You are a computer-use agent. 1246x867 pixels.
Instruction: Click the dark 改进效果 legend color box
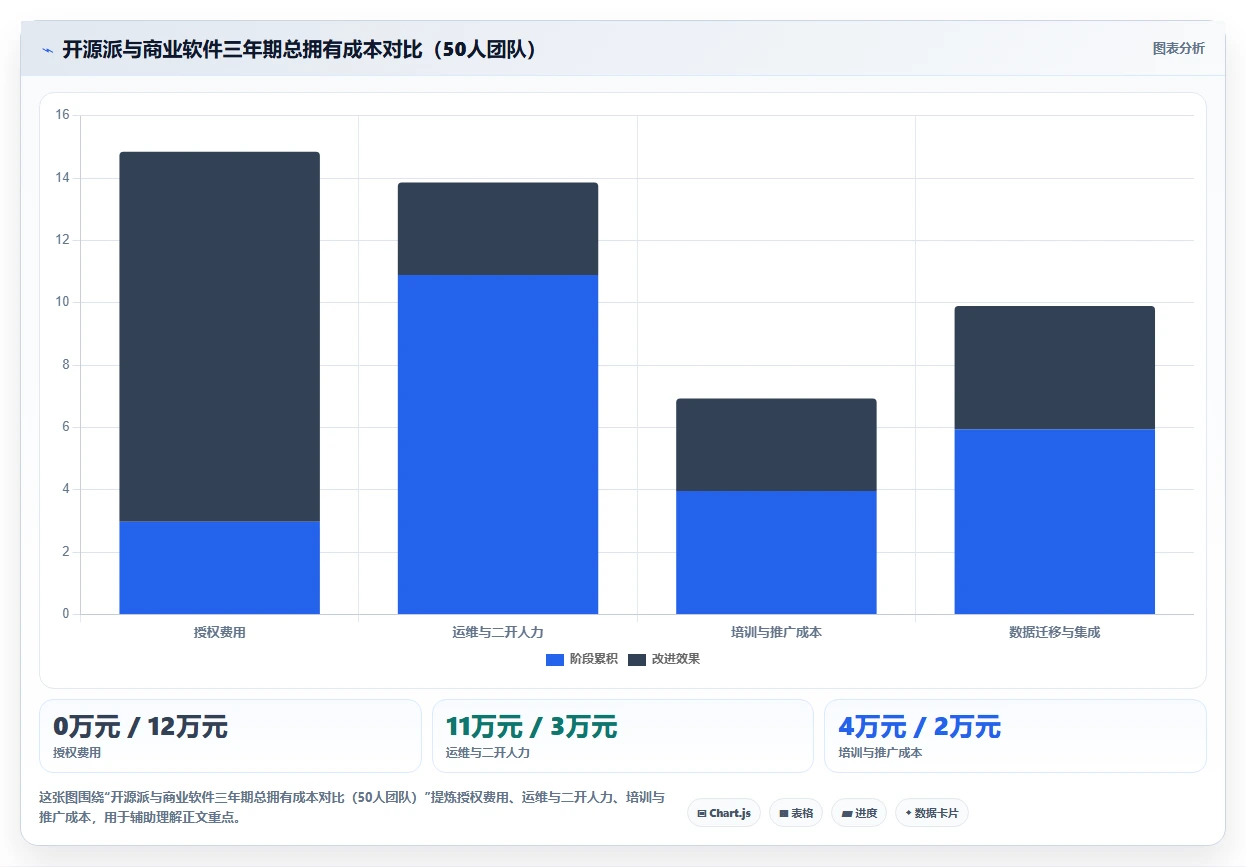[x=637, y=659]
